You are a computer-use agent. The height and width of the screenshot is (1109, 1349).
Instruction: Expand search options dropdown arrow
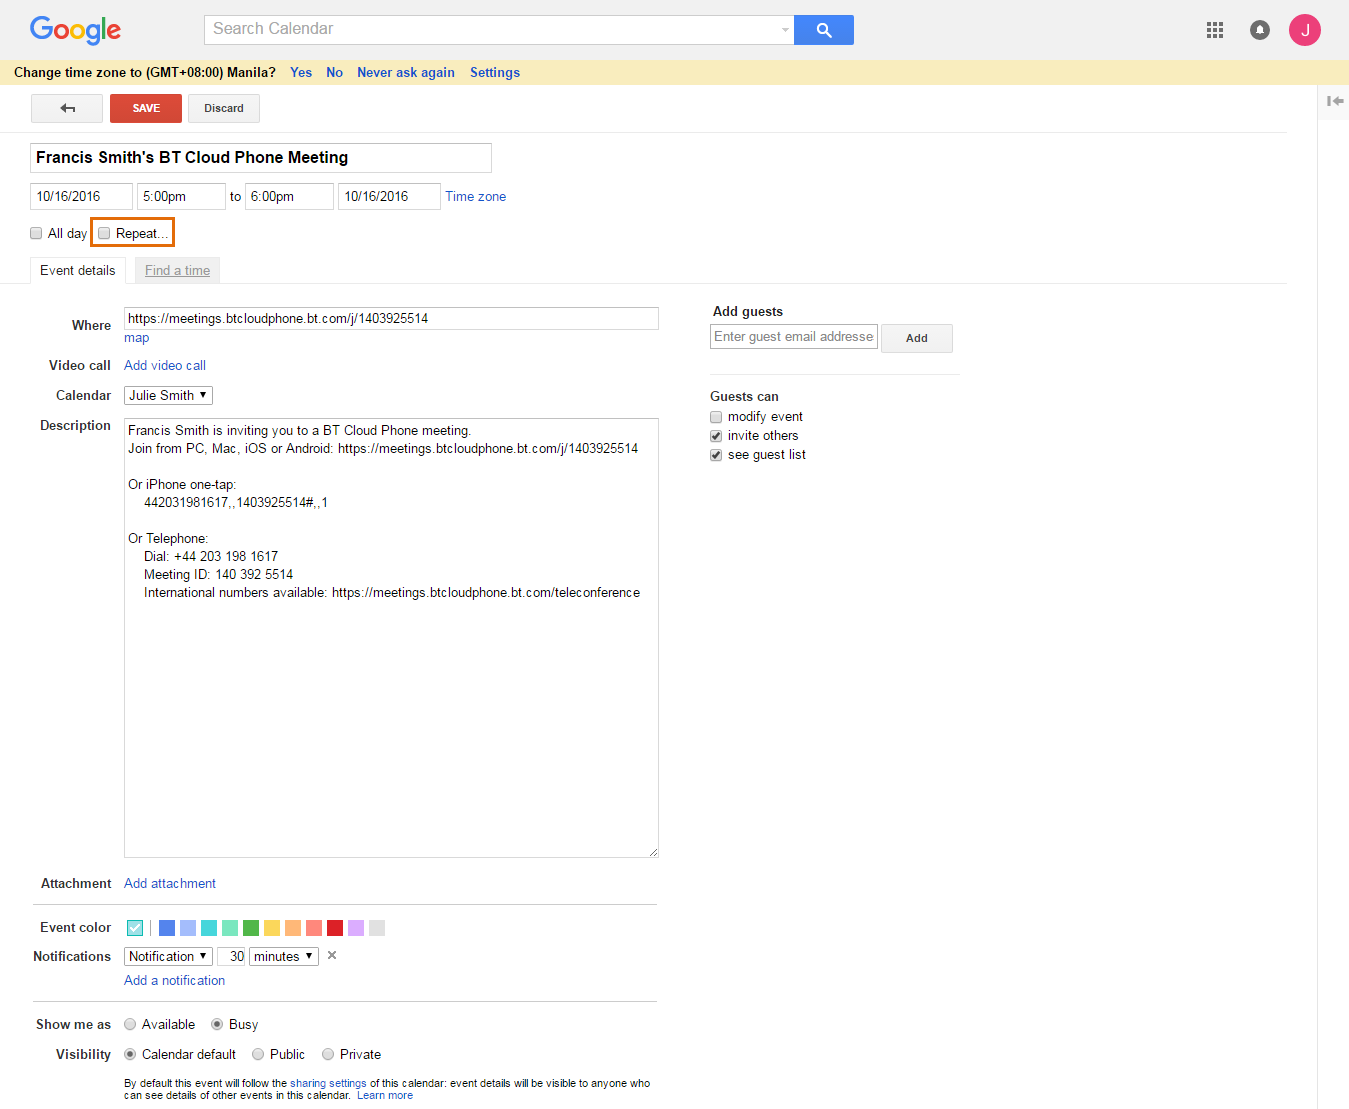(785, 30)
